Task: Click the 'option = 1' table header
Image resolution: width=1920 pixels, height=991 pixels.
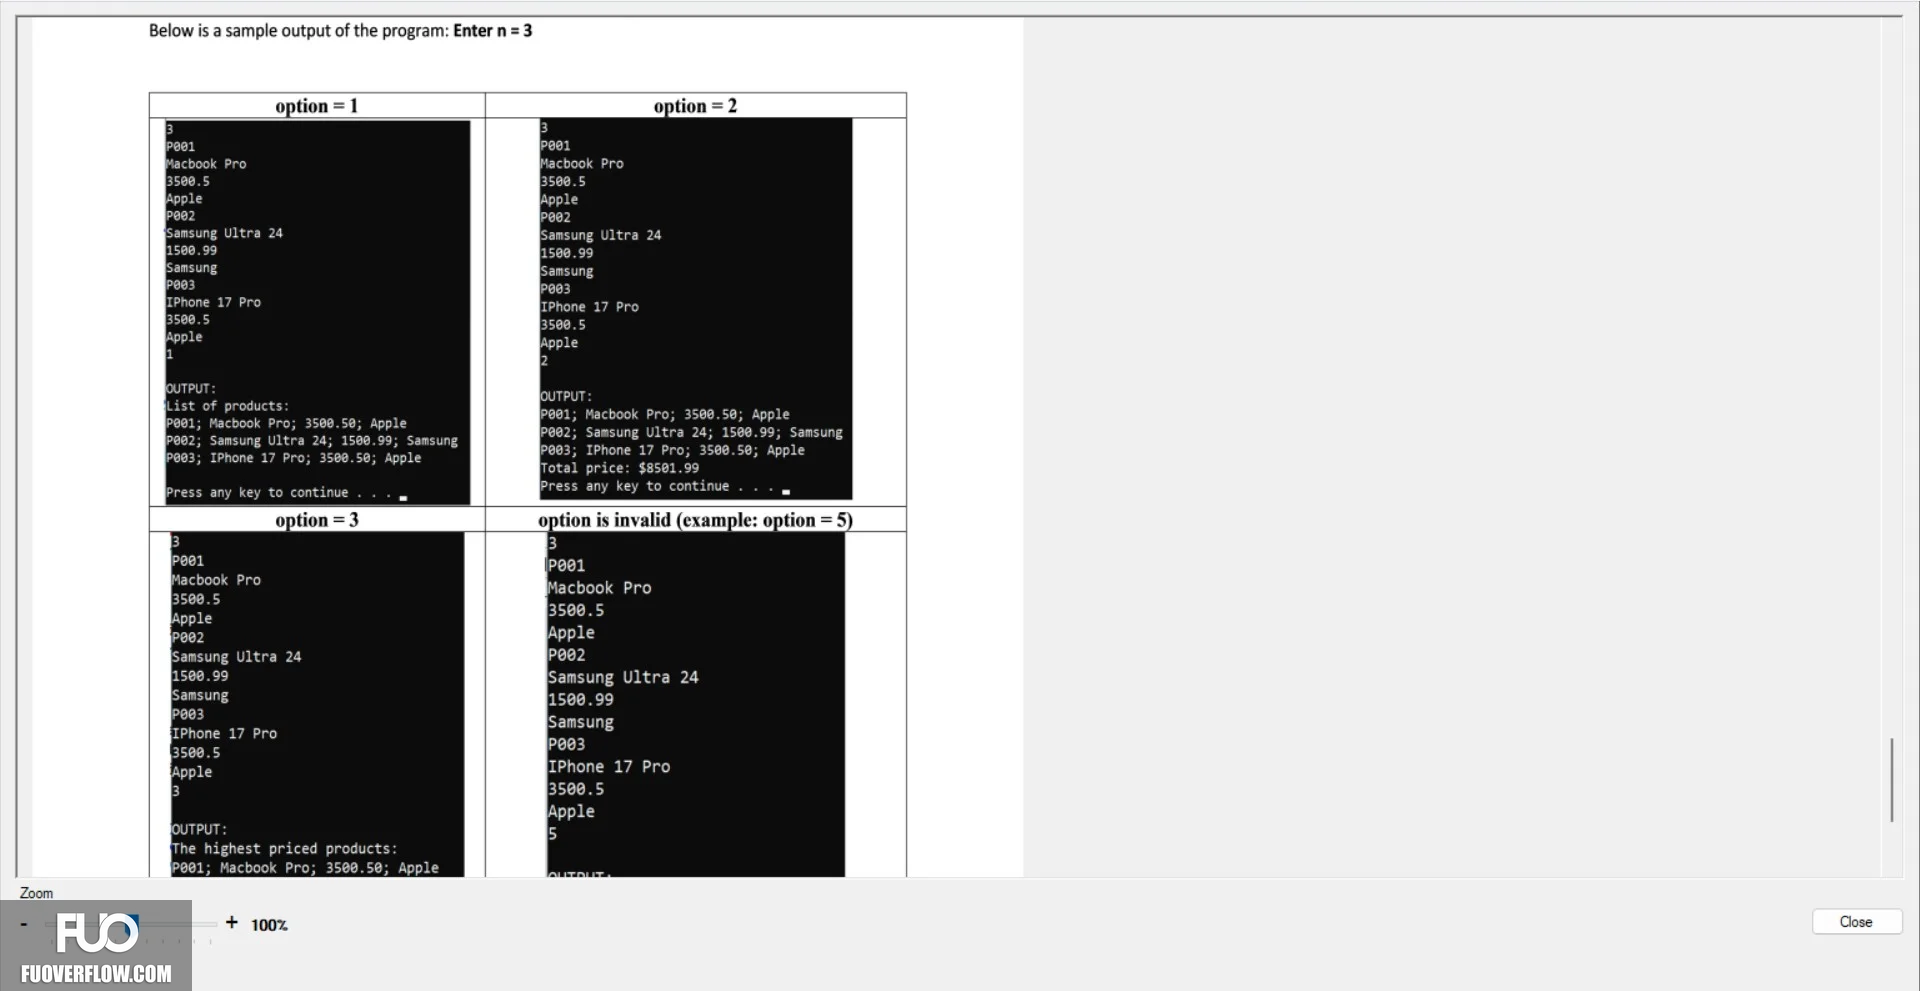Action: [x=317, y=106]
